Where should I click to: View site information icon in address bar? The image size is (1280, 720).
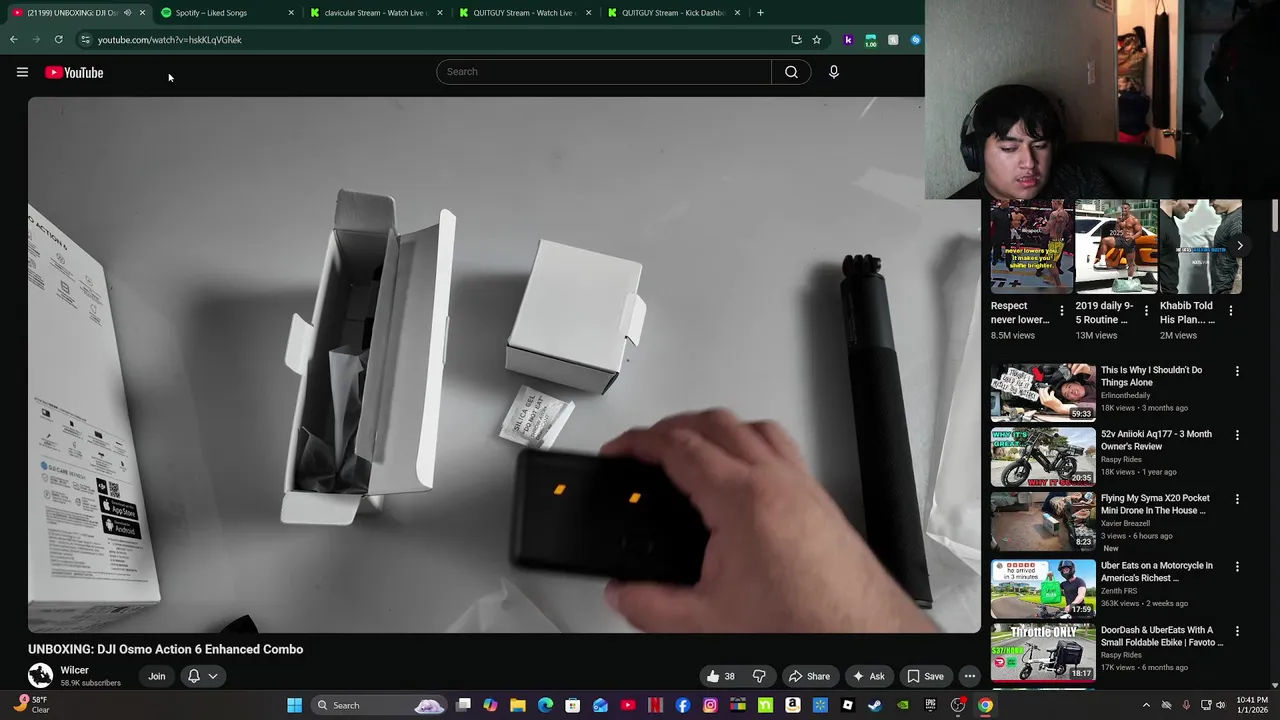coord(85,40)
